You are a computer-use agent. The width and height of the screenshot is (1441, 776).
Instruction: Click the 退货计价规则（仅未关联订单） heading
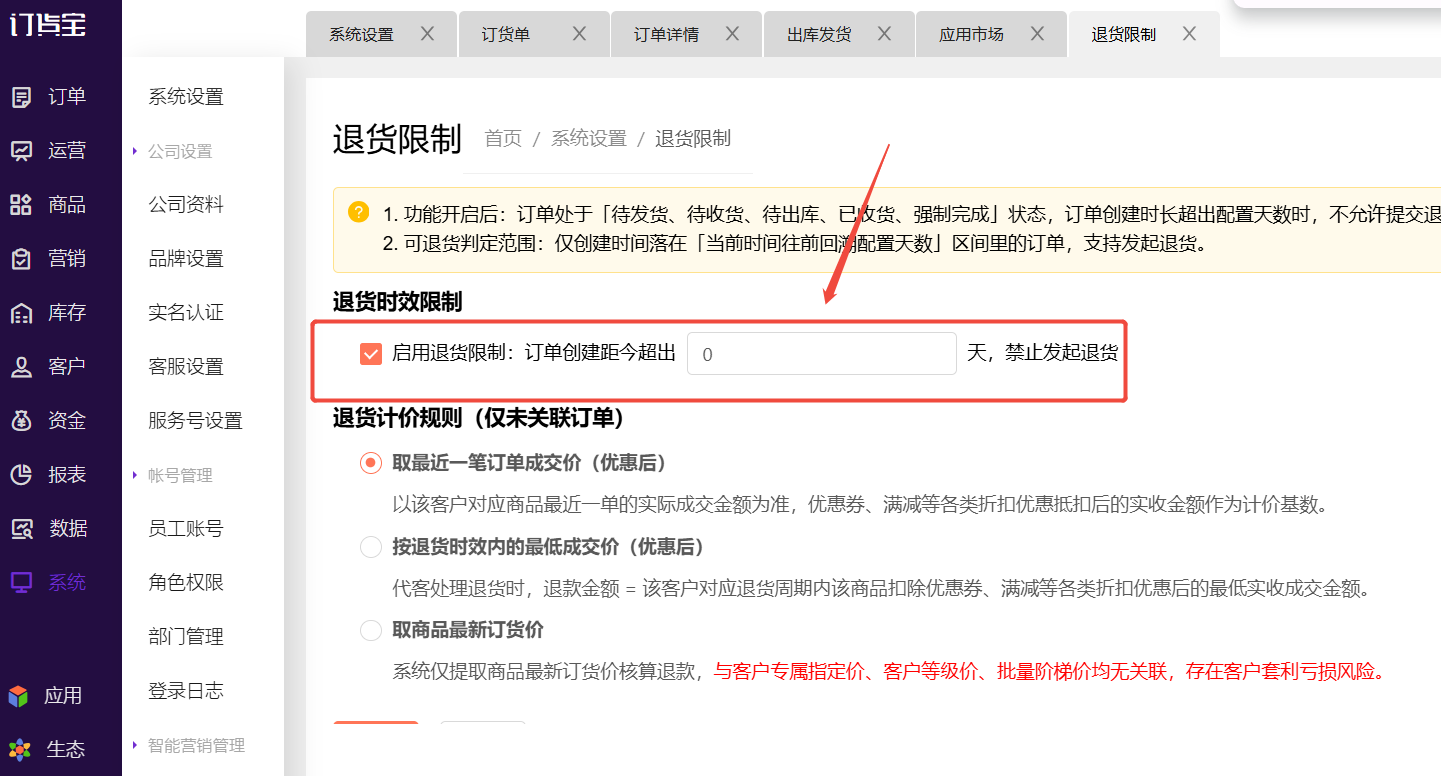click(480, 418)
